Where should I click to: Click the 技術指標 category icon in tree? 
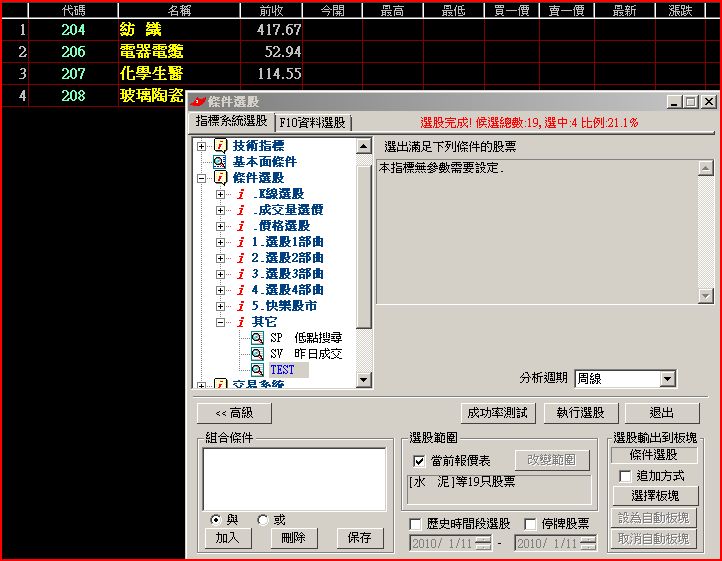tap(220, 146)
